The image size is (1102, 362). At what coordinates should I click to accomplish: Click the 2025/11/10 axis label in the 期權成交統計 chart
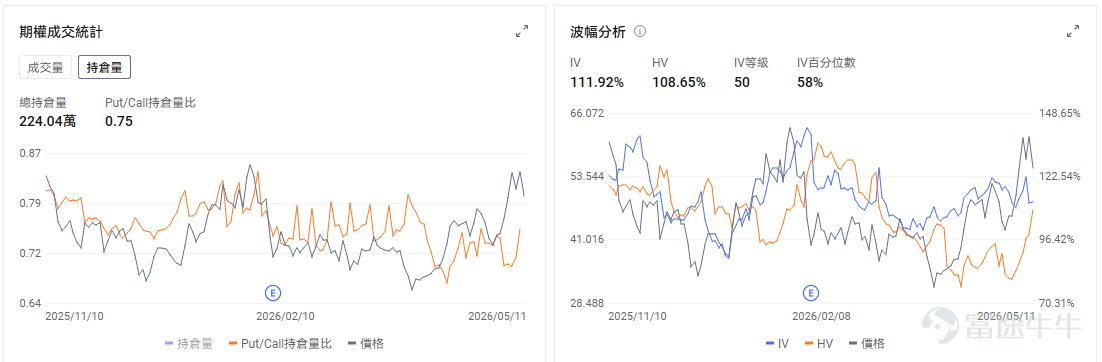[74, 316]
